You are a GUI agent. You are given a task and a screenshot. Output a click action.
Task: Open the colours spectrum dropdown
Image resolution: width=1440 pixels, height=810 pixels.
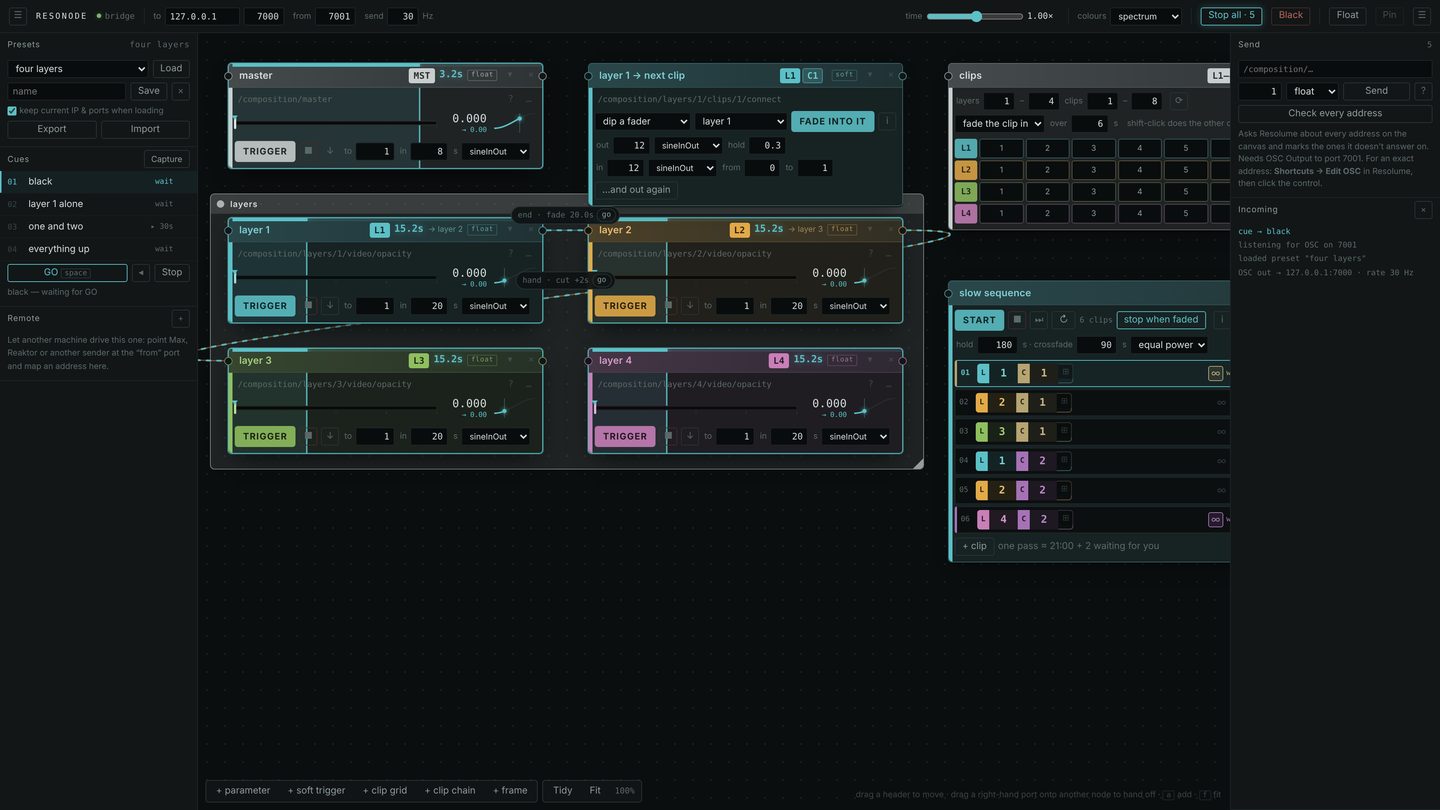click(x=1146, y=16)
